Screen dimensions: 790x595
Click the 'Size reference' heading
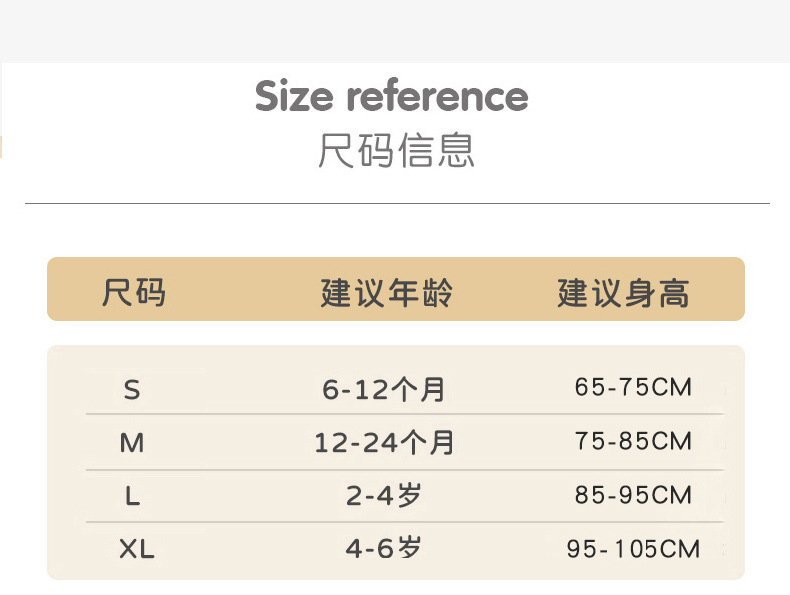pos(391,97)
